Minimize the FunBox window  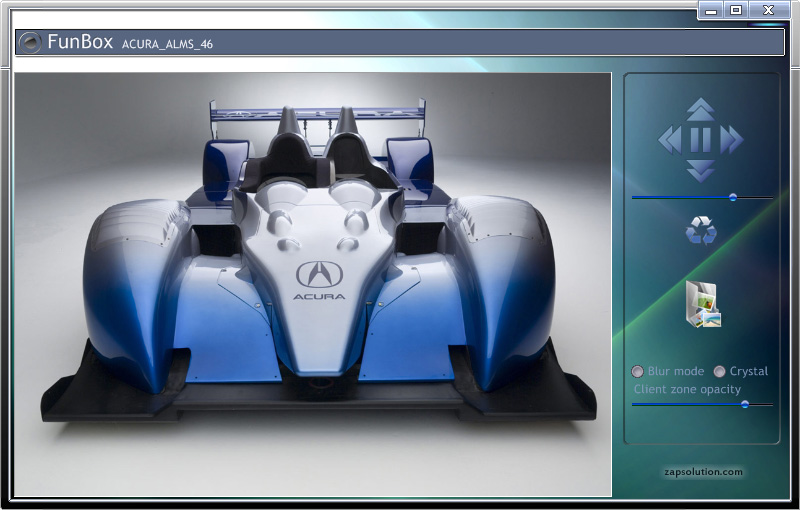(x=711, y=10)
